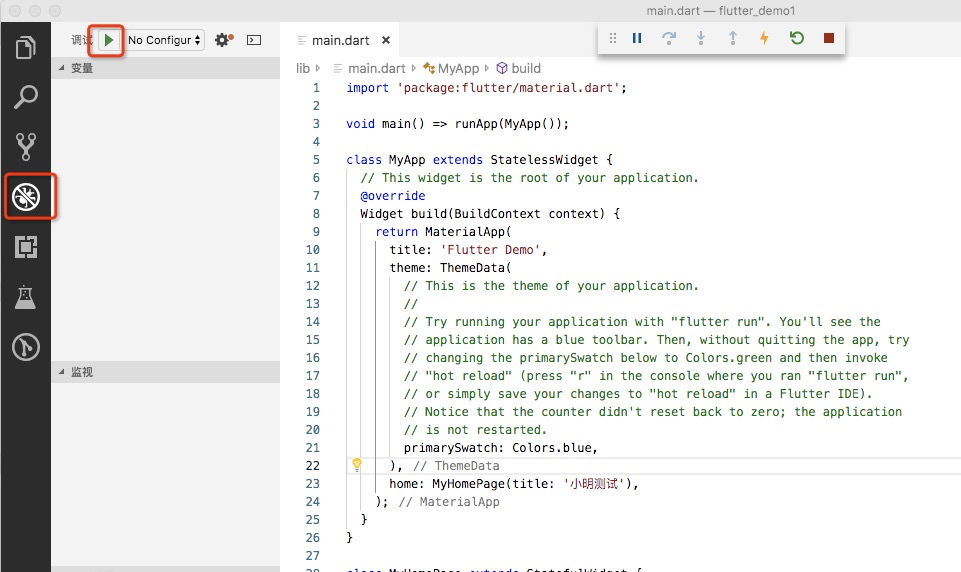The height and width of the screenshot is (572, 961).
Task: Click line number 23 in the gutter
Action: point(313,484)
